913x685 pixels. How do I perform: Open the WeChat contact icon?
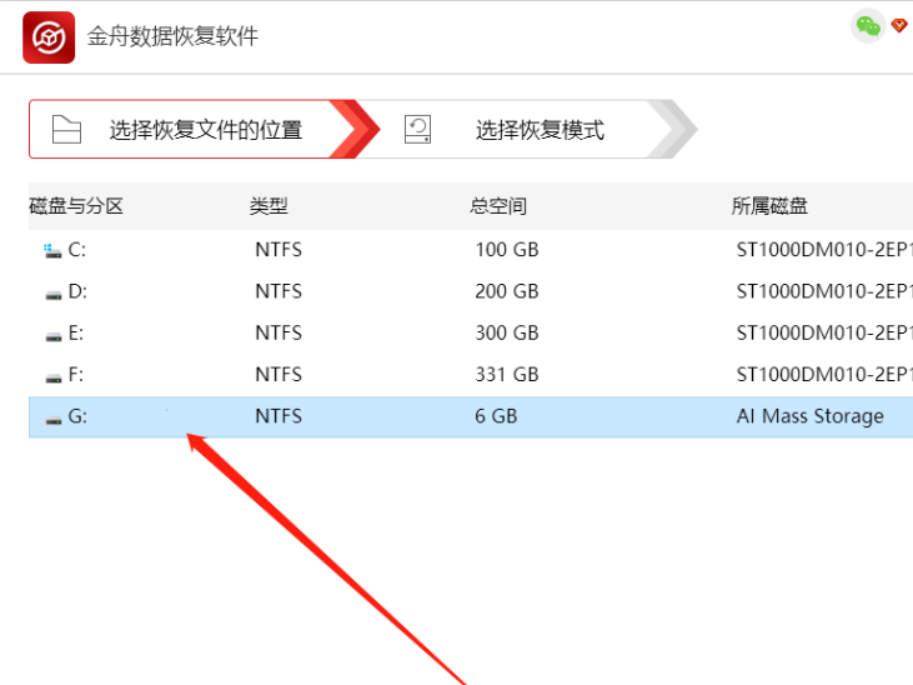click(868, 26)
